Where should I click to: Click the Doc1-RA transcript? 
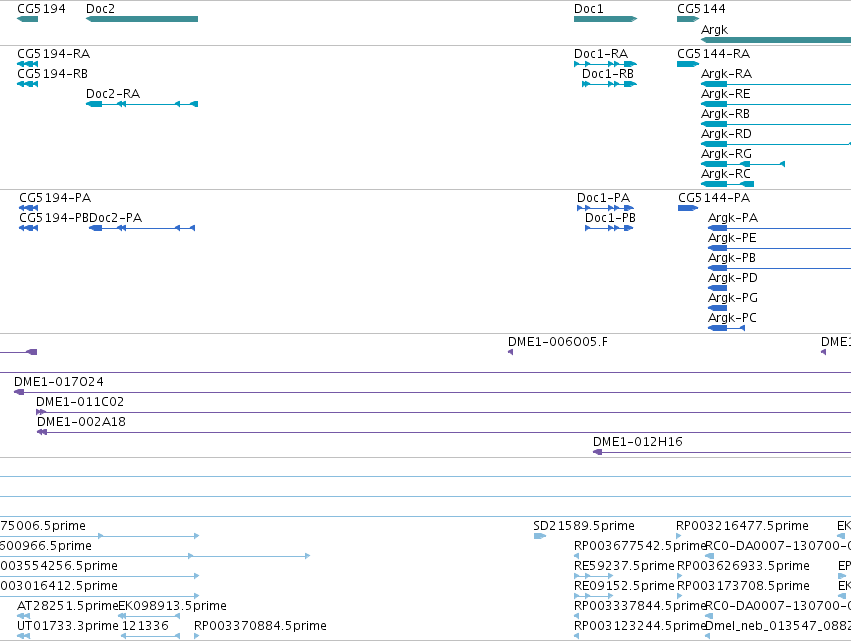pos(605,64)
